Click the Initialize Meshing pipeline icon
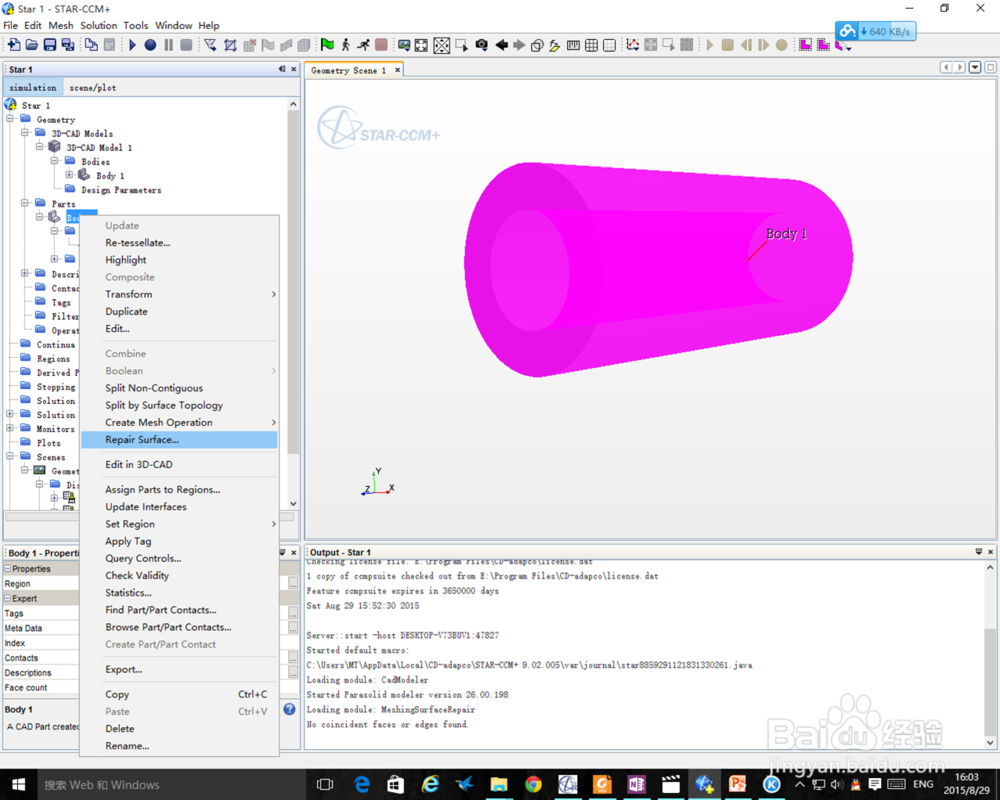 pyautogui.click(x=210, y=45)
